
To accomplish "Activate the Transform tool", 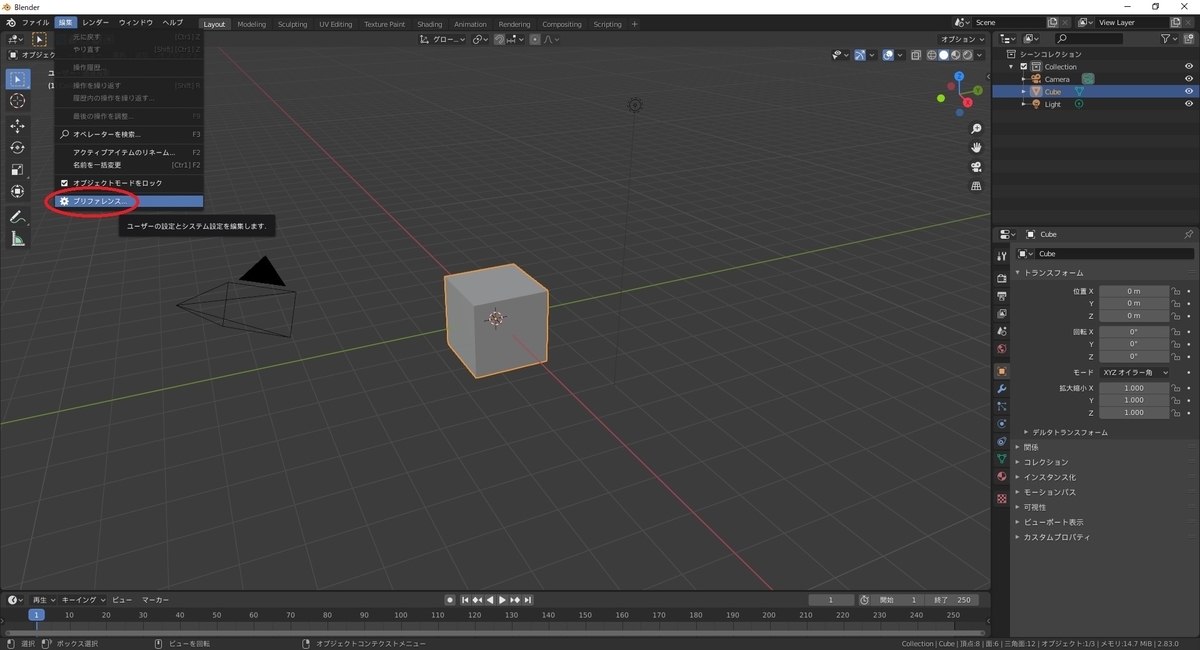I will point(18,192).
